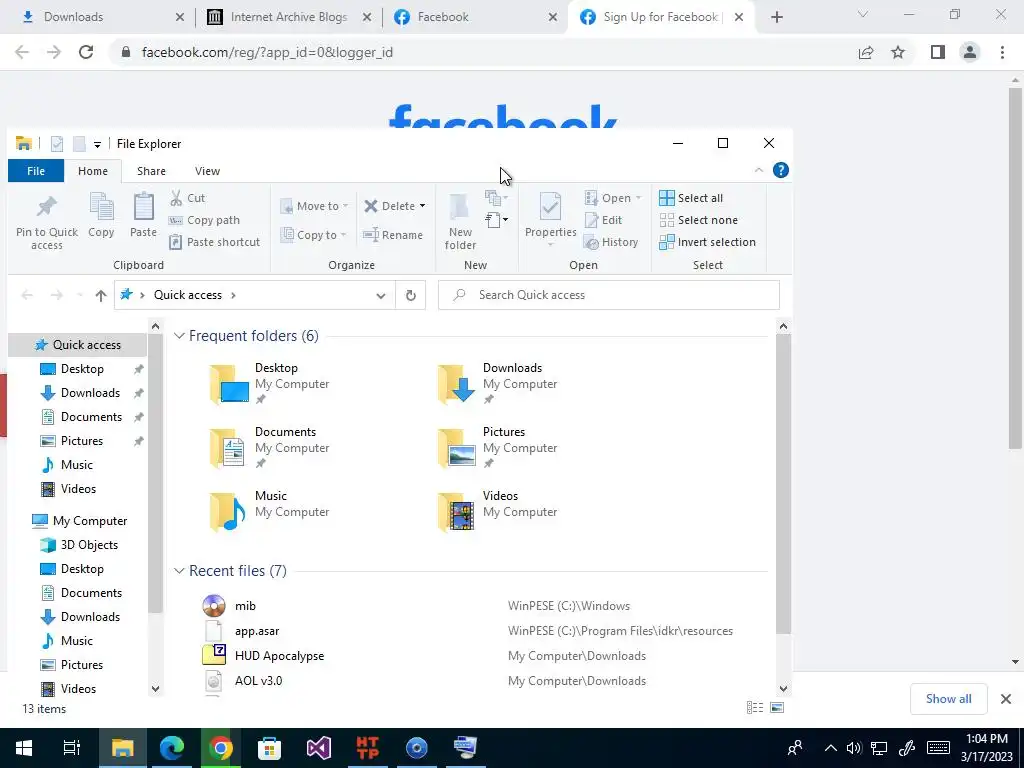Open a new Chrome tab
The width and height of the screenshot is (1024, 768).
tap(776, 17)
